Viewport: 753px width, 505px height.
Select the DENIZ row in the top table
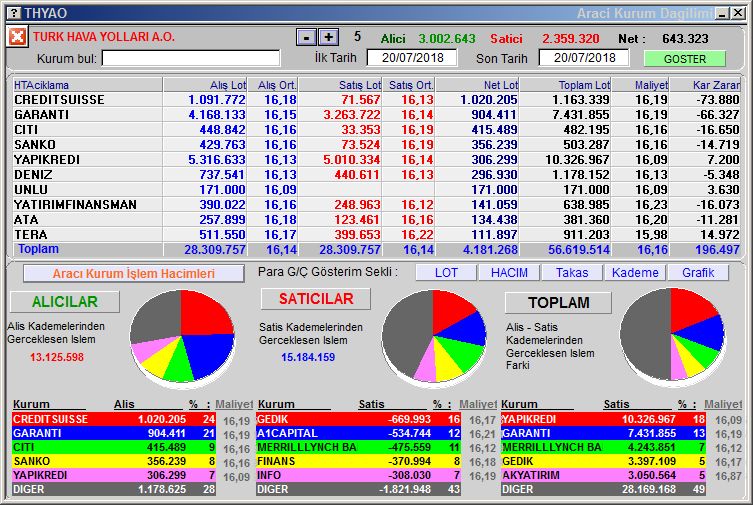(376, 175)
